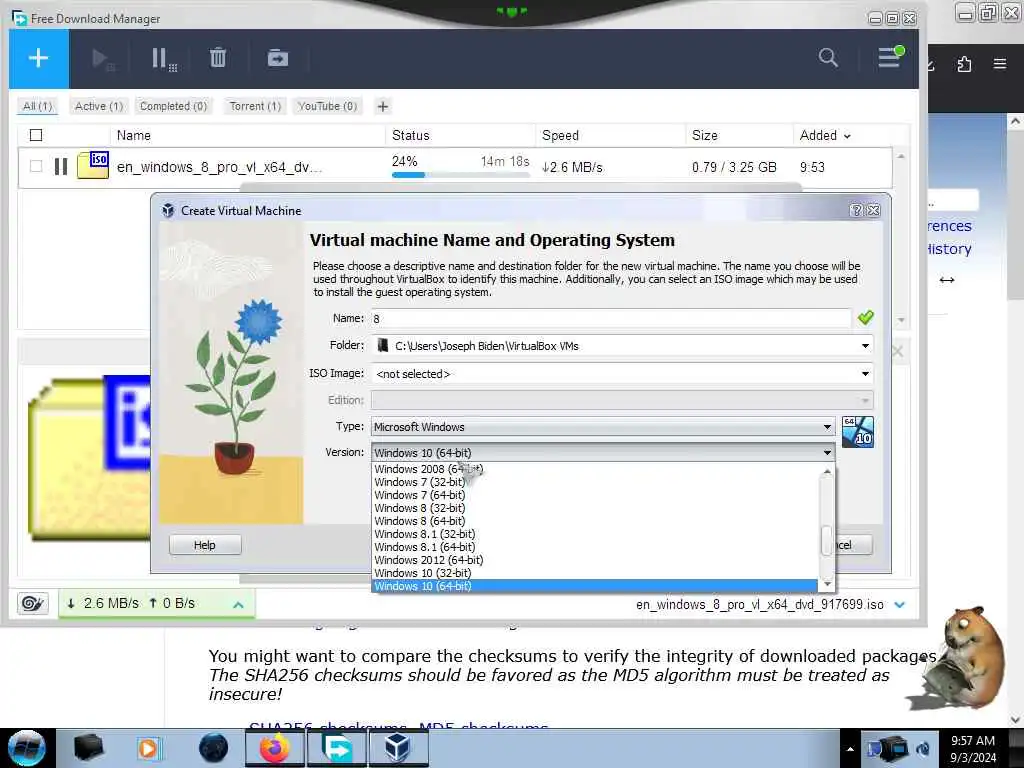Move download to folder icon
Image resolution: width=1024 pixels, height=768 pixels.
tap(278, 58)
